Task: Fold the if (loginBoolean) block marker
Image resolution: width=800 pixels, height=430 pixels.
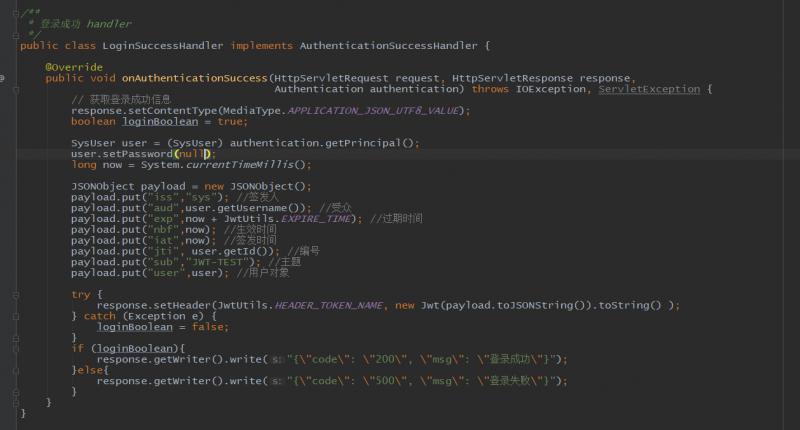Action: tap(16, 349)
